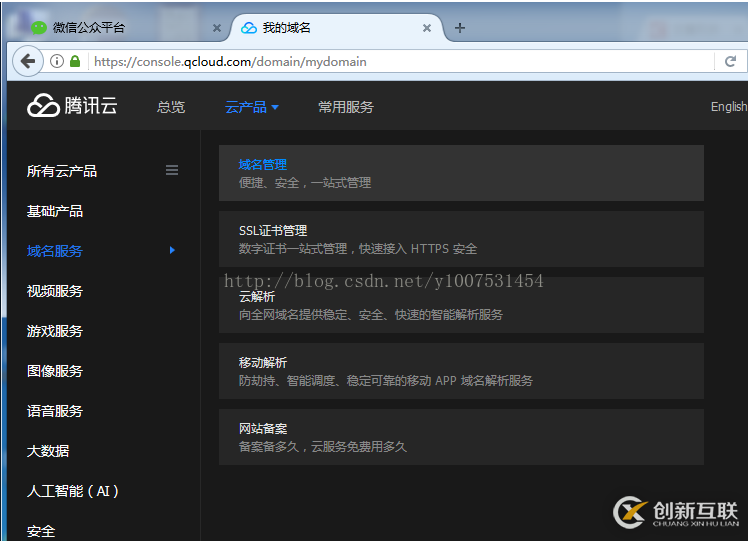Select 安全 in the sidebar
Viewport: 748px width, 541px height.
[41, 531]
